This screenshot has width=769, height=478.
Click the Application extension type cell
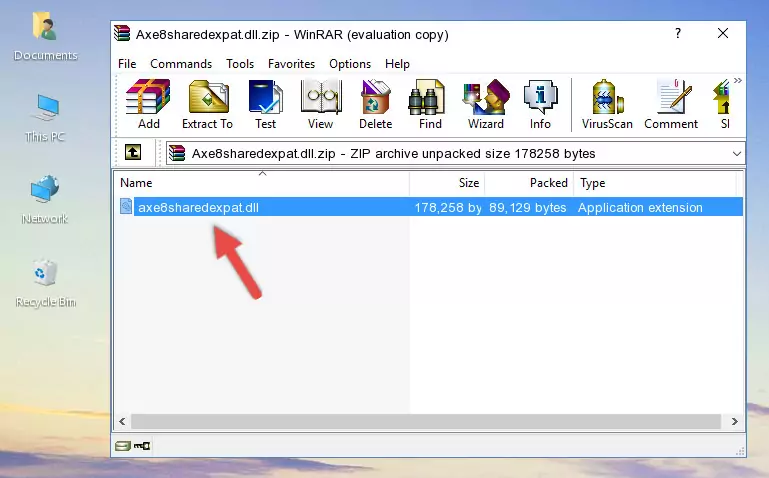(x=640, y=207)
